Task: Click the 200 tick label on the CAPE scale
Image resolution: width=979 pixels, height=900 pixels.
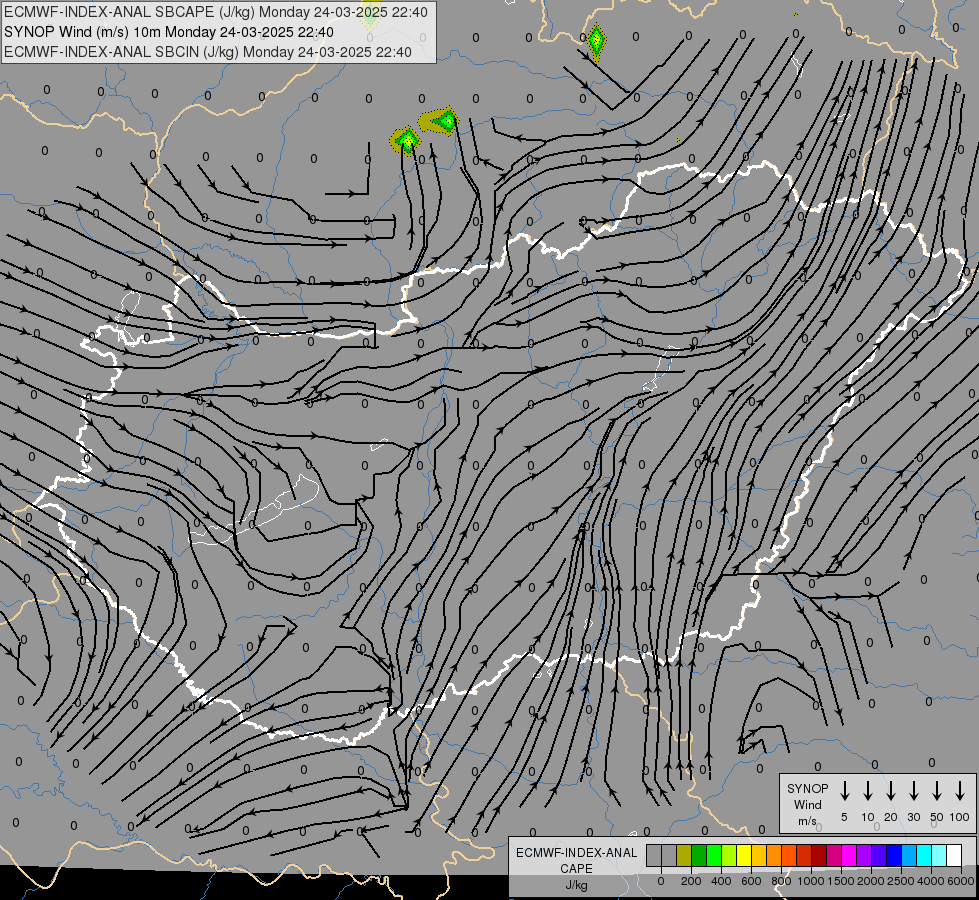Action: (x=691, y=881)
